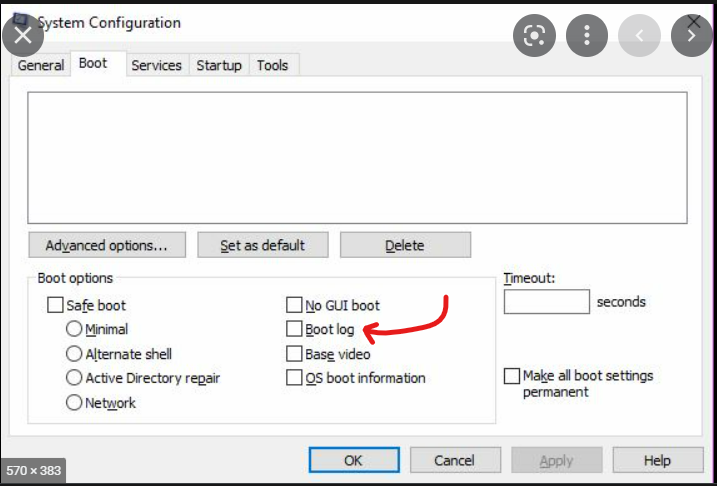Enable the Safe boot checkbox

coord(55,305)
